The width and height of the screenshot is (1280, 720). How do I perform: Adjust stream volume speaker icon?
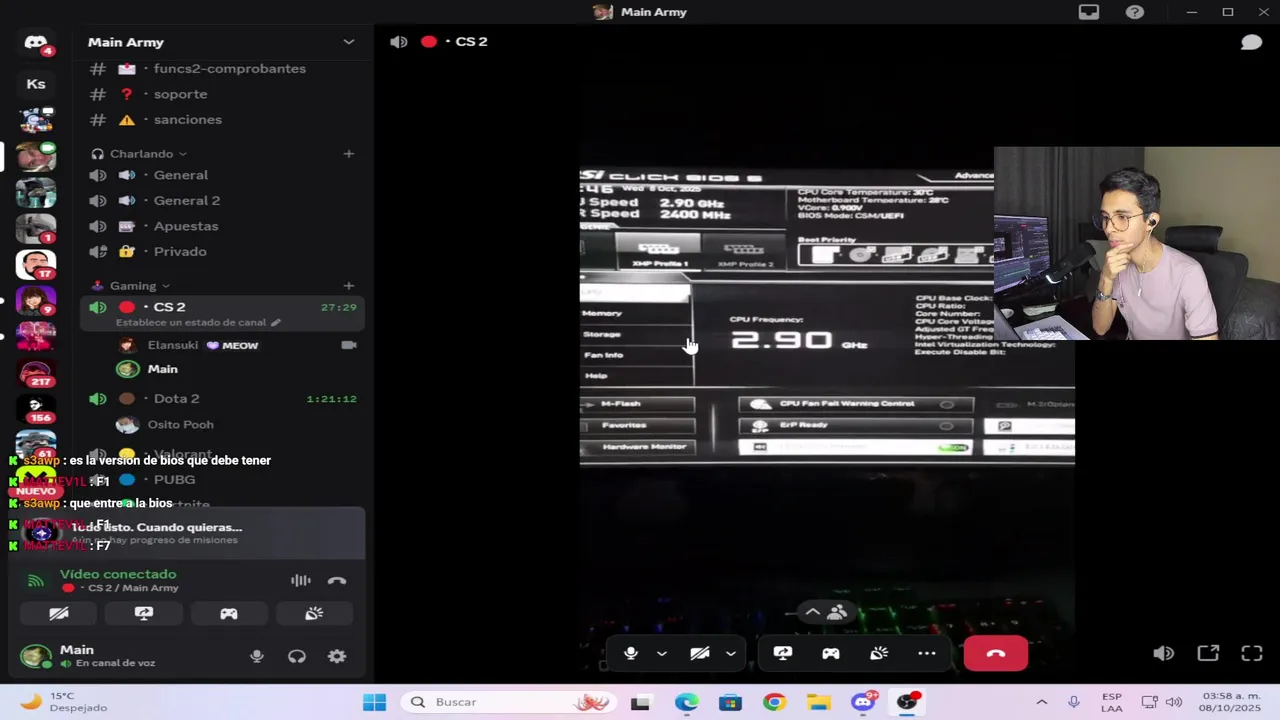(1163, 654)
